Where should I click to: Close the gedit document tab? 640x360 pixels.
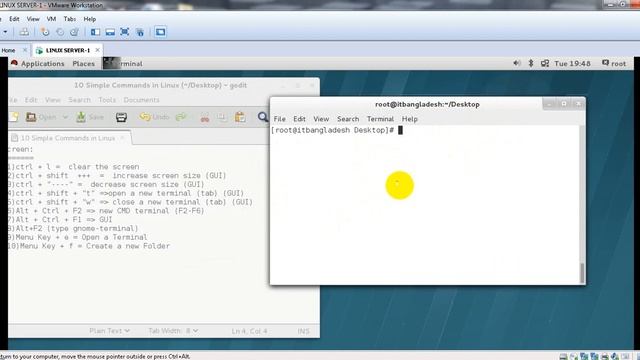coord(122,138)
